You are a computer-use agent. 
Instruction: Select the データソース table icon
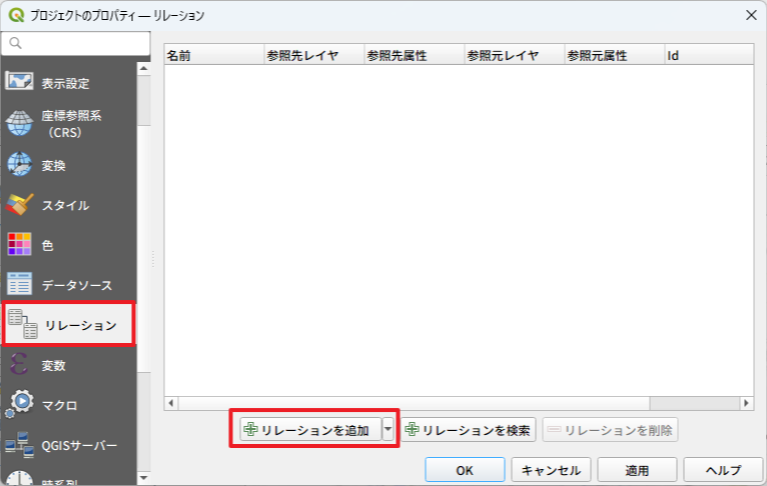pyautogui.click(x=20, y=285)
